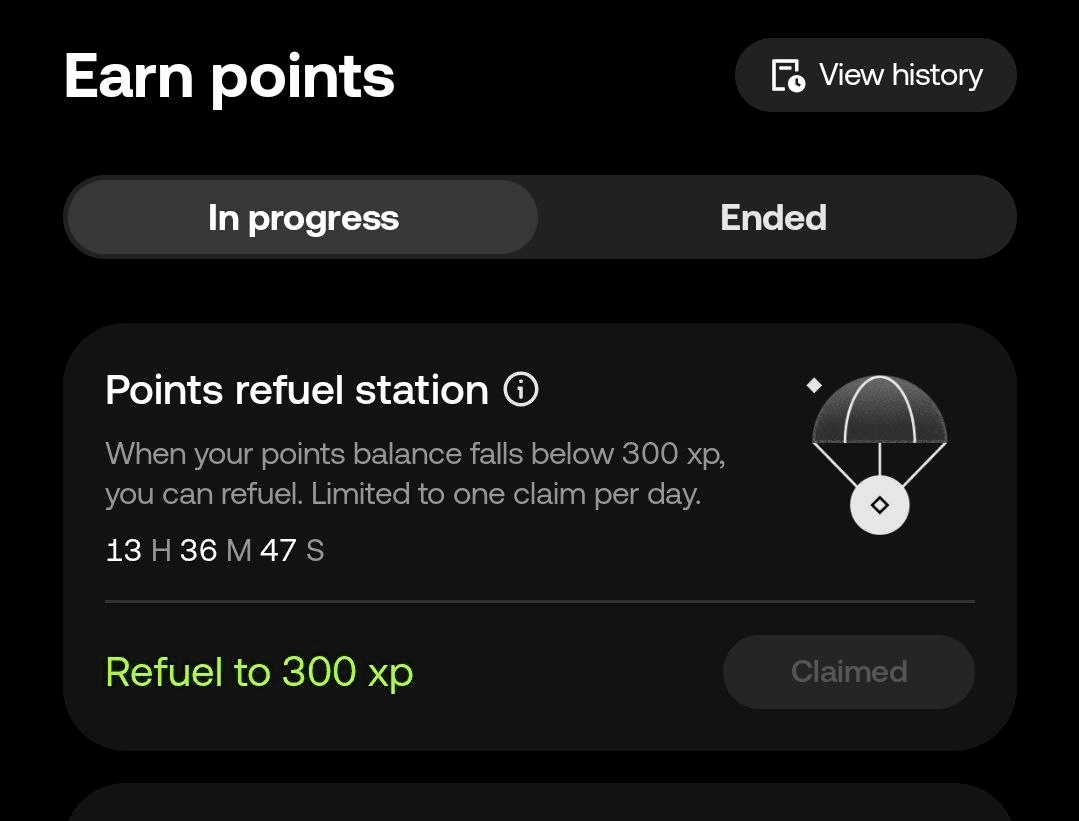The height and width of the screenshot is (821, 1079).
Task: Click the diamond token under the parachute
Action: coord(879,505)
